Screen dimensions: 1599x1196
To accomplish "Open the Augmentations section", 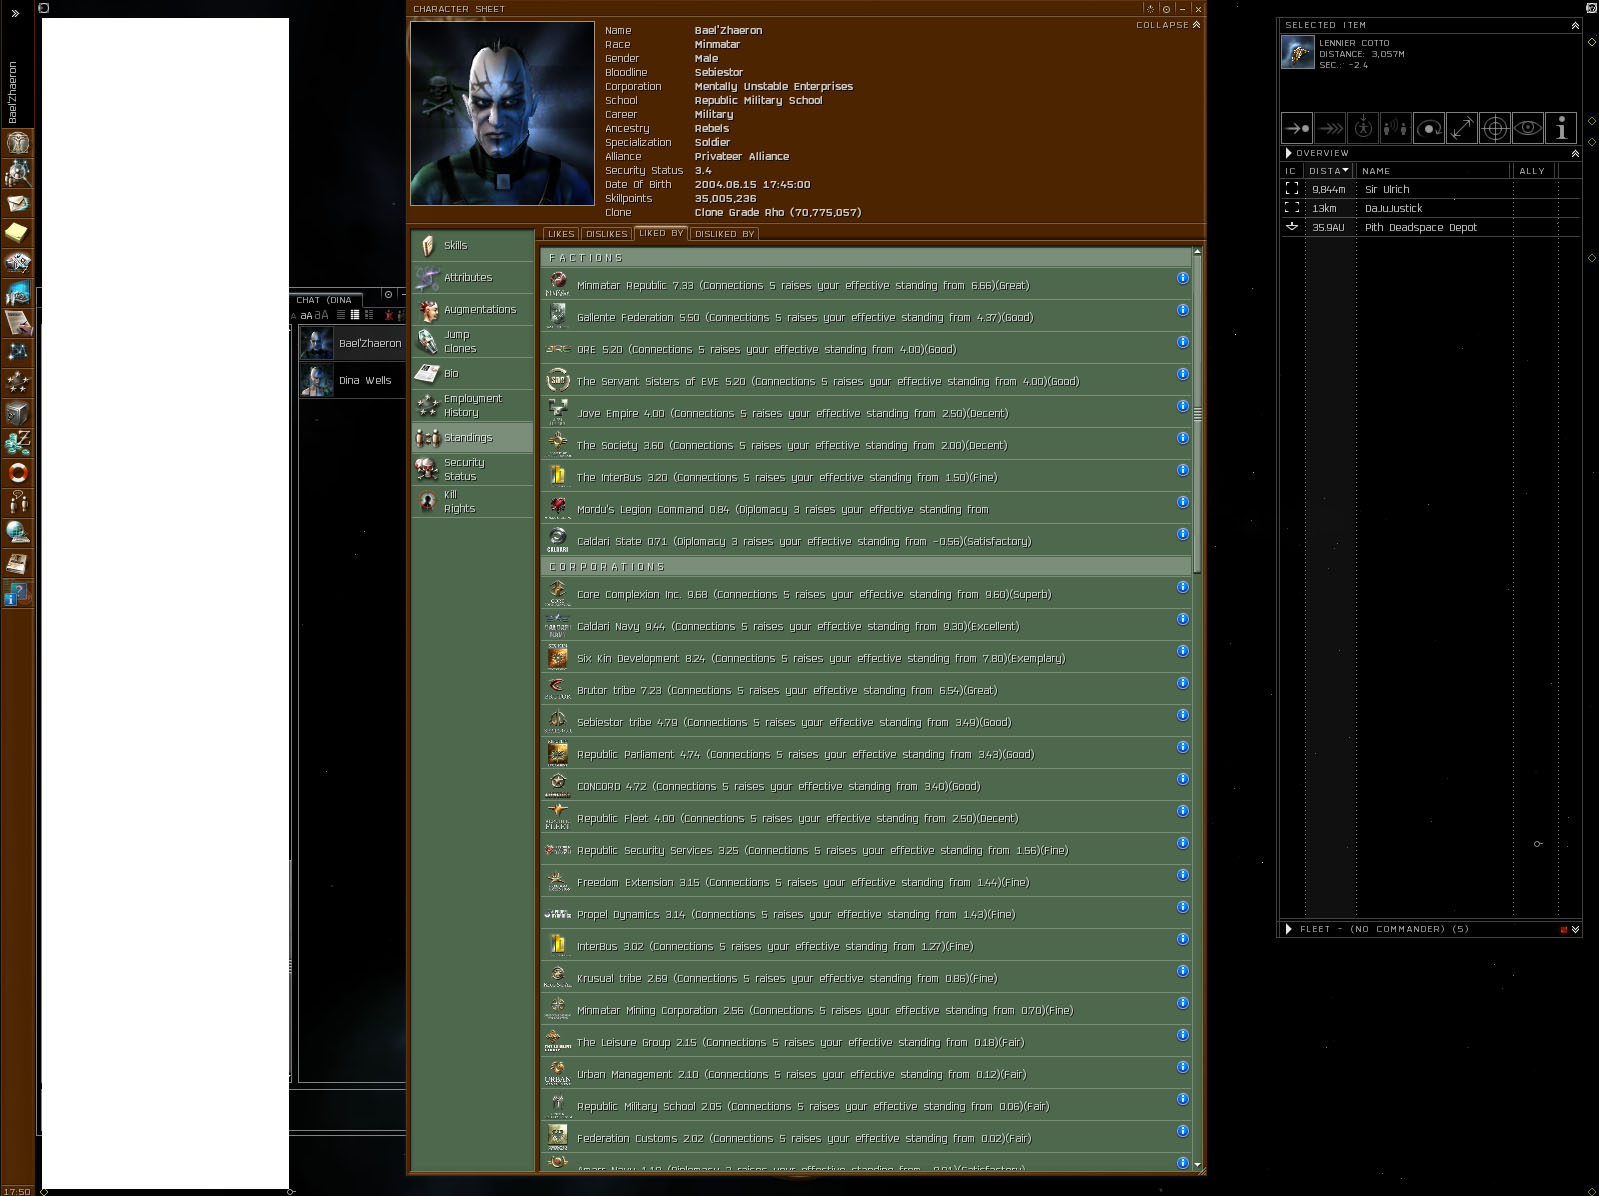I will [x=473, y=310].
